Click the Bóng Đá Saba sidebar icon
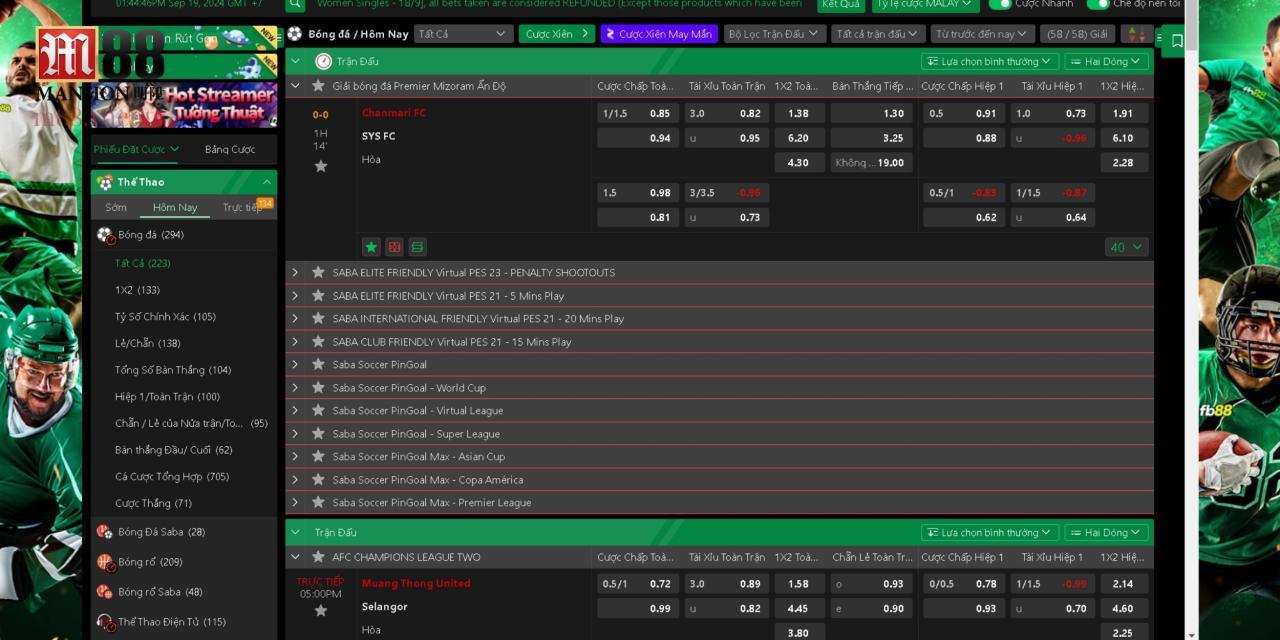 [105, 532]
